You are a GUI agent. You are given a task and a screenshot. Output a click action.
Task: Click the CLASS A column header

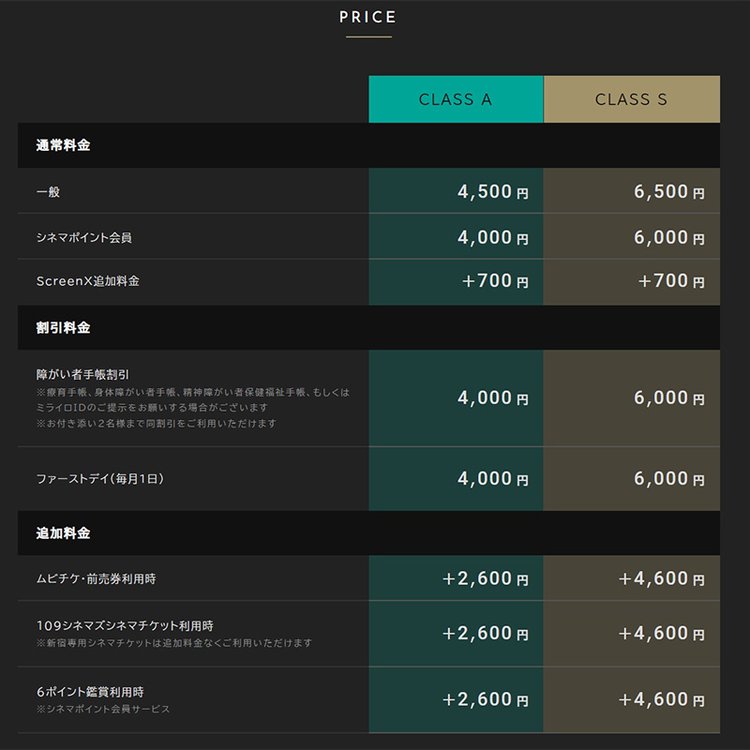455,99
